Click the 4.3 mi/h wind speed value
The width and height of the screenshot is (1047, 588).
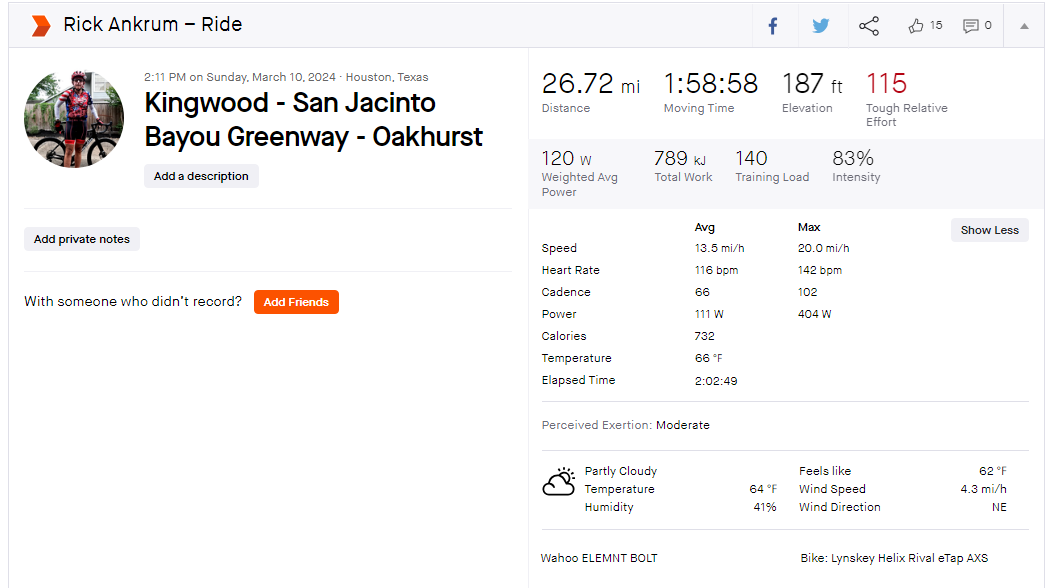click(x=983, y=489)
